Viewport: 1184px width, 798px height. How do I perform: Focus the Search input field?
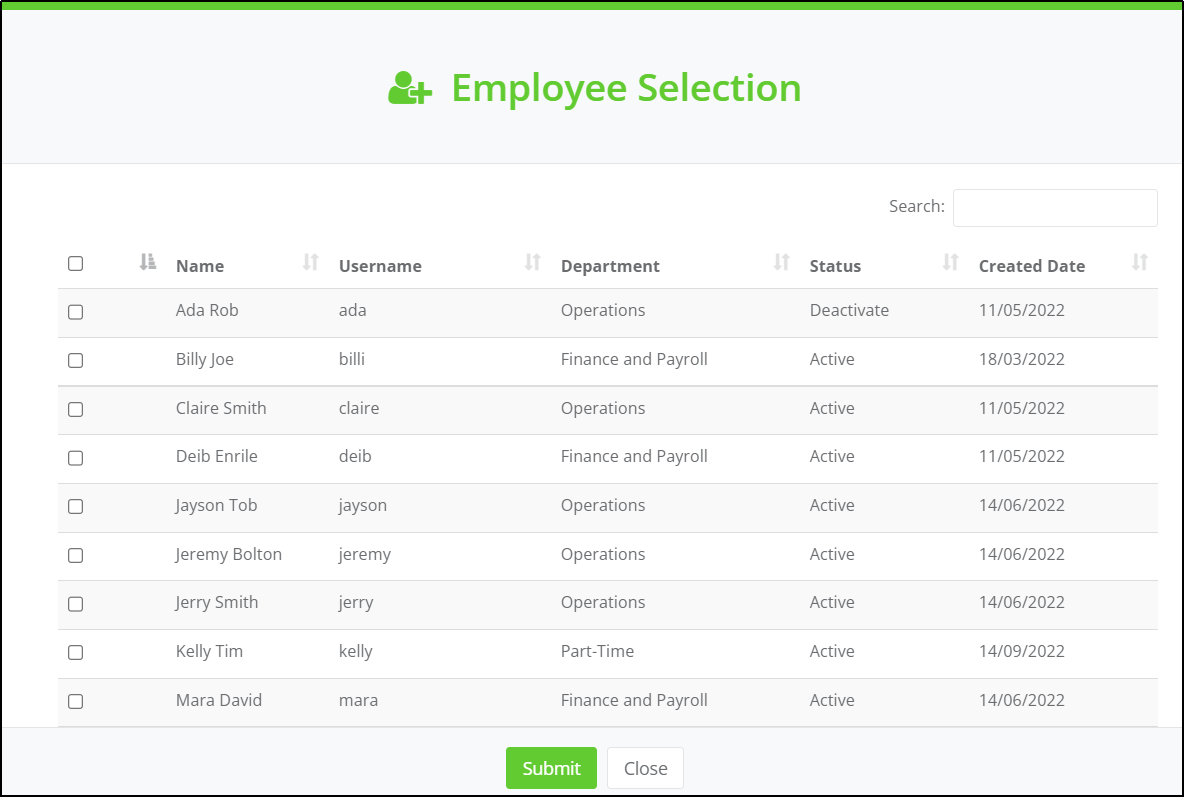pyautogui.click(x=1055, y=208)
